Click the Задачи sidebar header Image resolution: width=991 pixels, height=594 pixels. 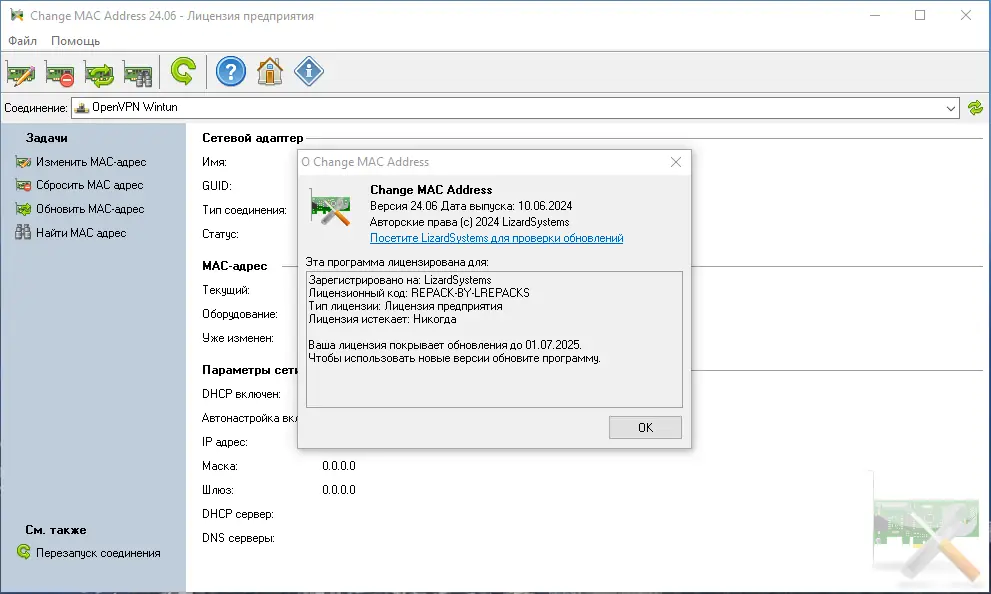pos(46,138)
